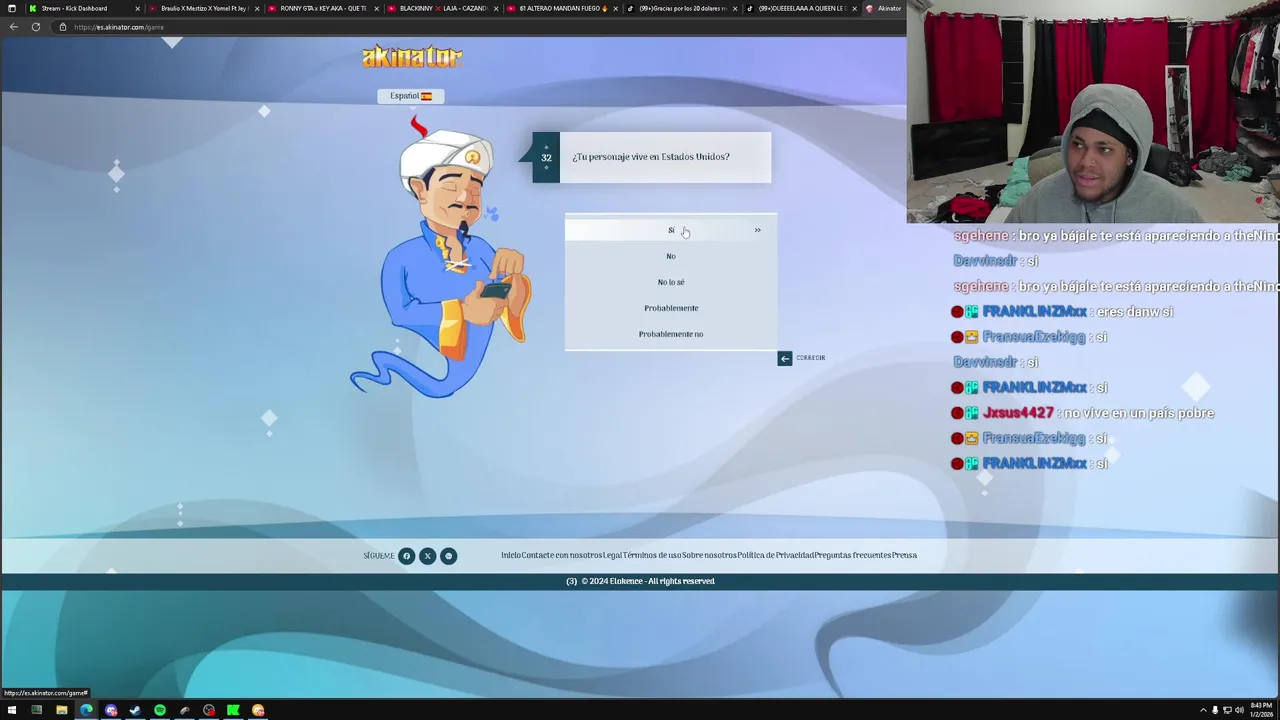Open the Task View taskbar icon
Viewport: 1280px width, 720px height.
(36, 710)
